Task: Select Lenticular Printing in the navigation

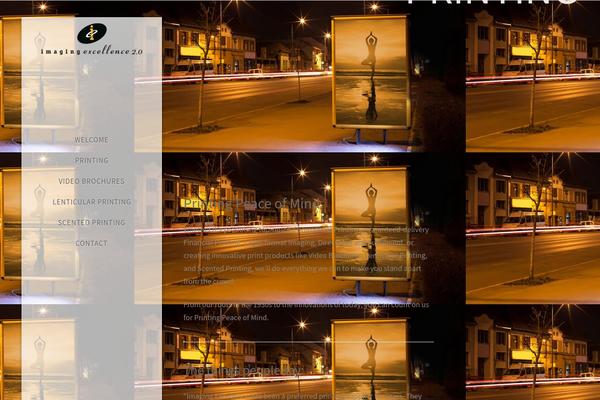Action: tap(91, 202)
